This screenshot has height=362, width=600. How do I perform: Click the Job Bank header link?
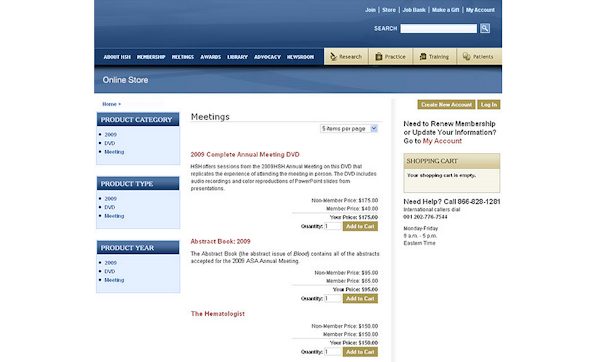414,10
